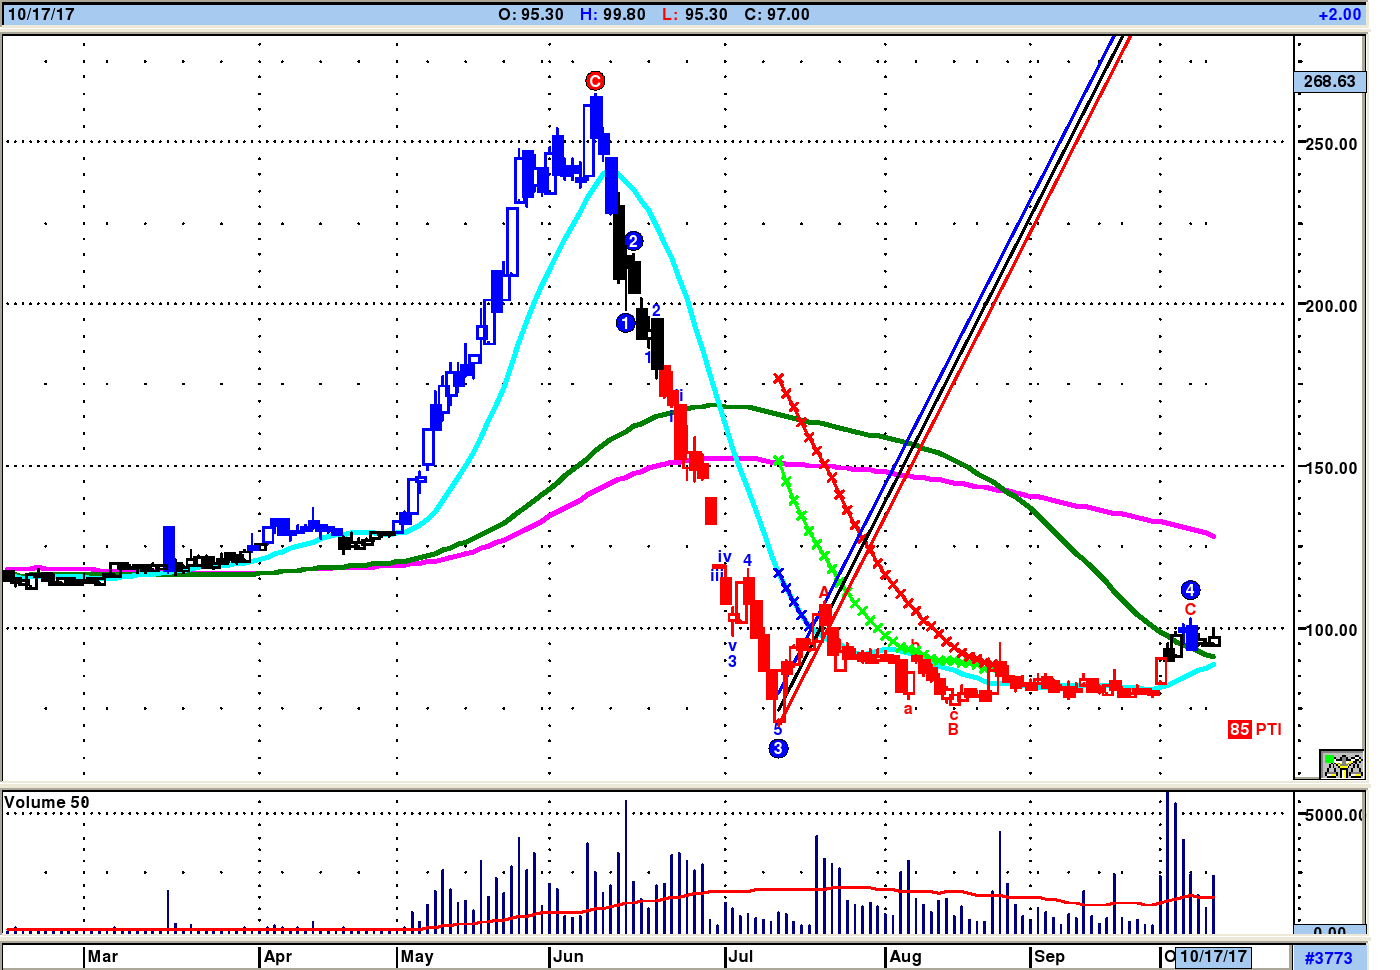The width and height of the screenshot is (1400, 970).
Task: Click the 5000.00 volume scale label
Action: (x=1333, y=814)
